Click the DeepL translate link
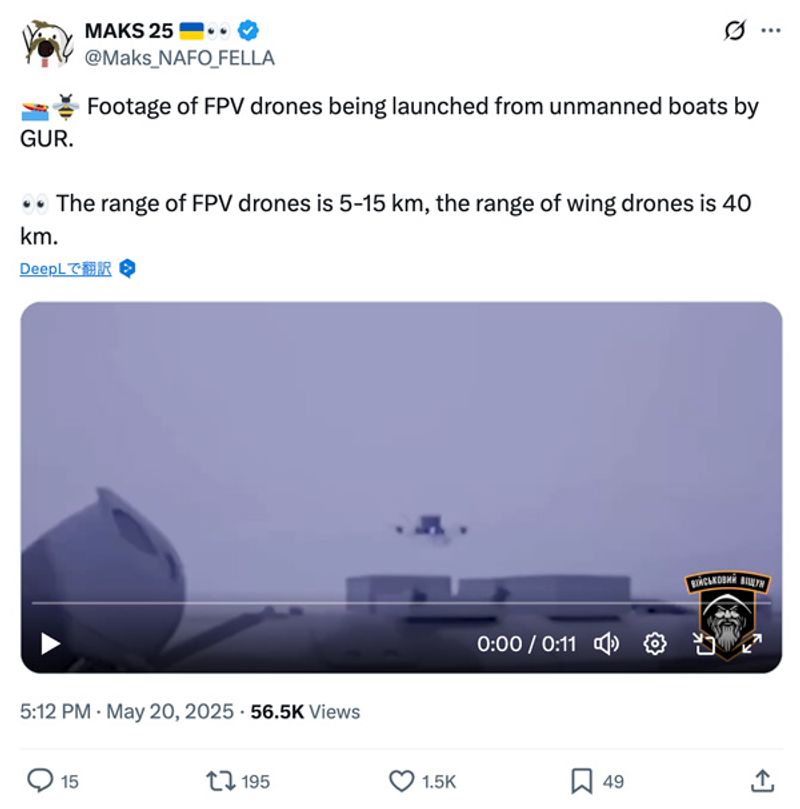Image resolution: width=800 pixels, height=809 pixels. [x=65, y=269]
